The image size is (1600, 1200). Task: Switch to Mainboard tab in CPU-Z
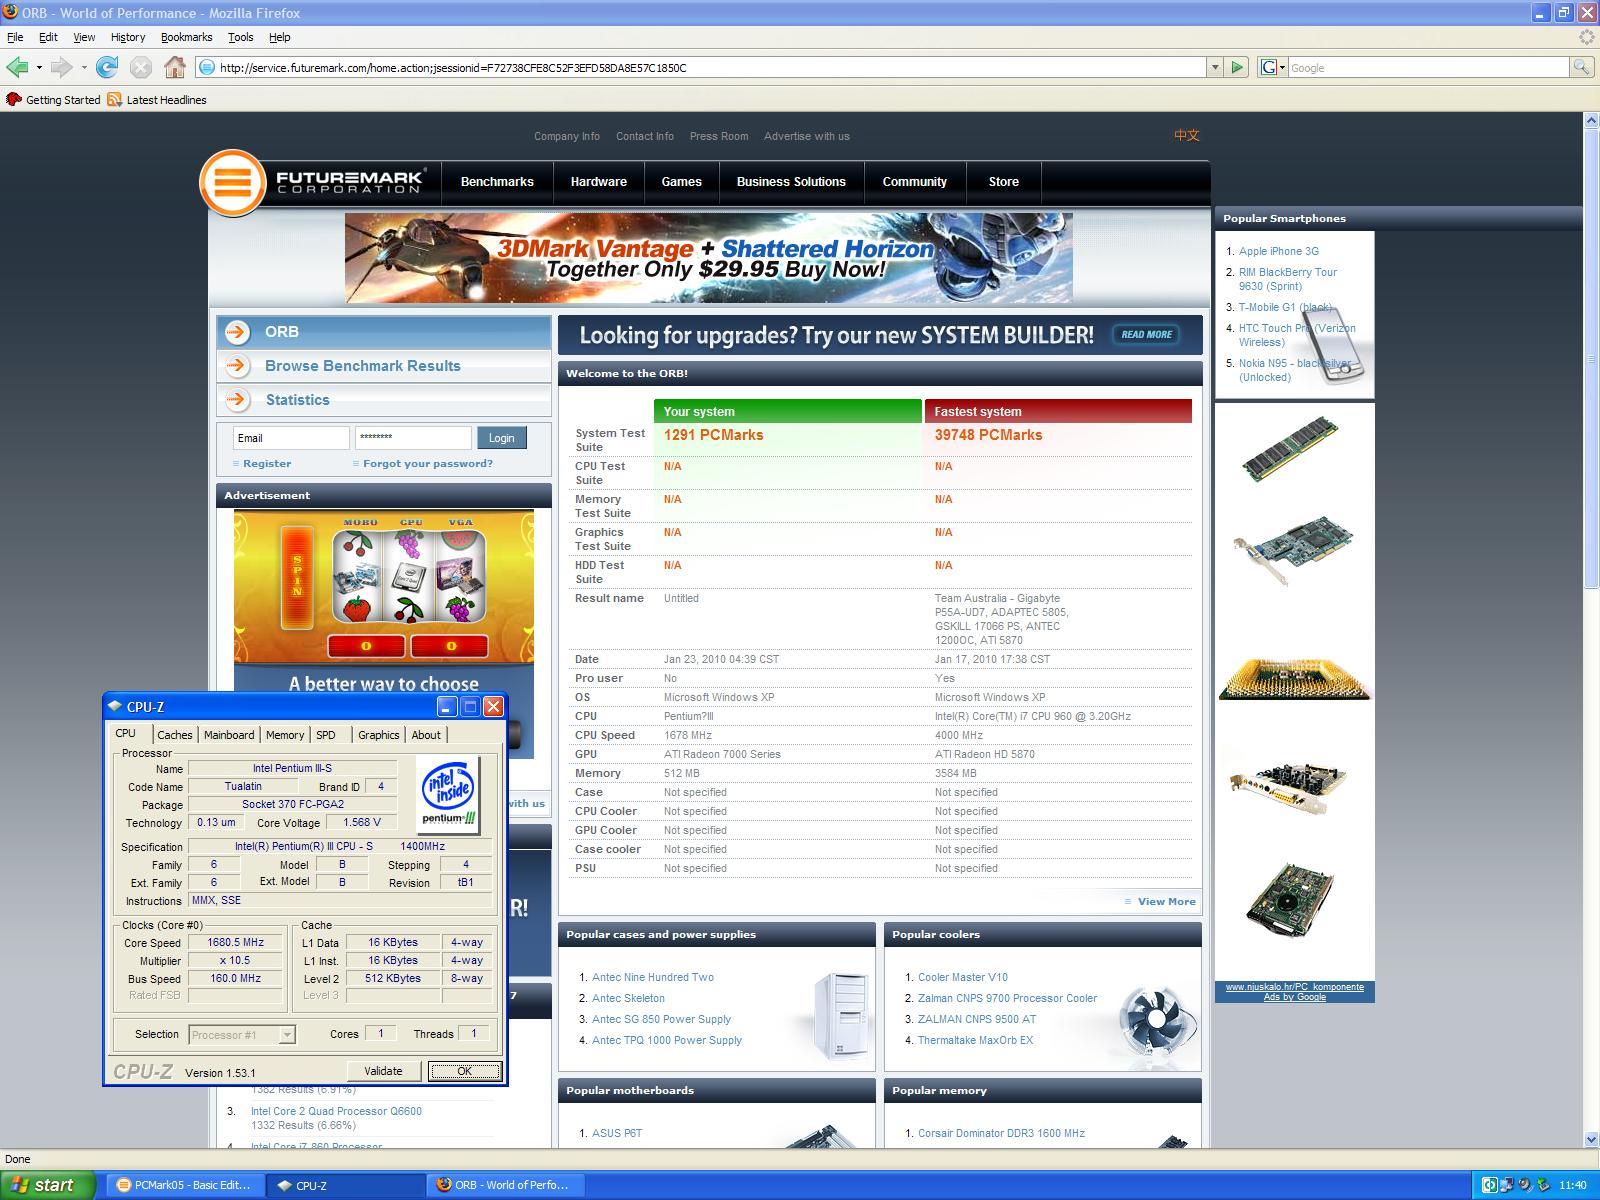click(x=229, y=735)
